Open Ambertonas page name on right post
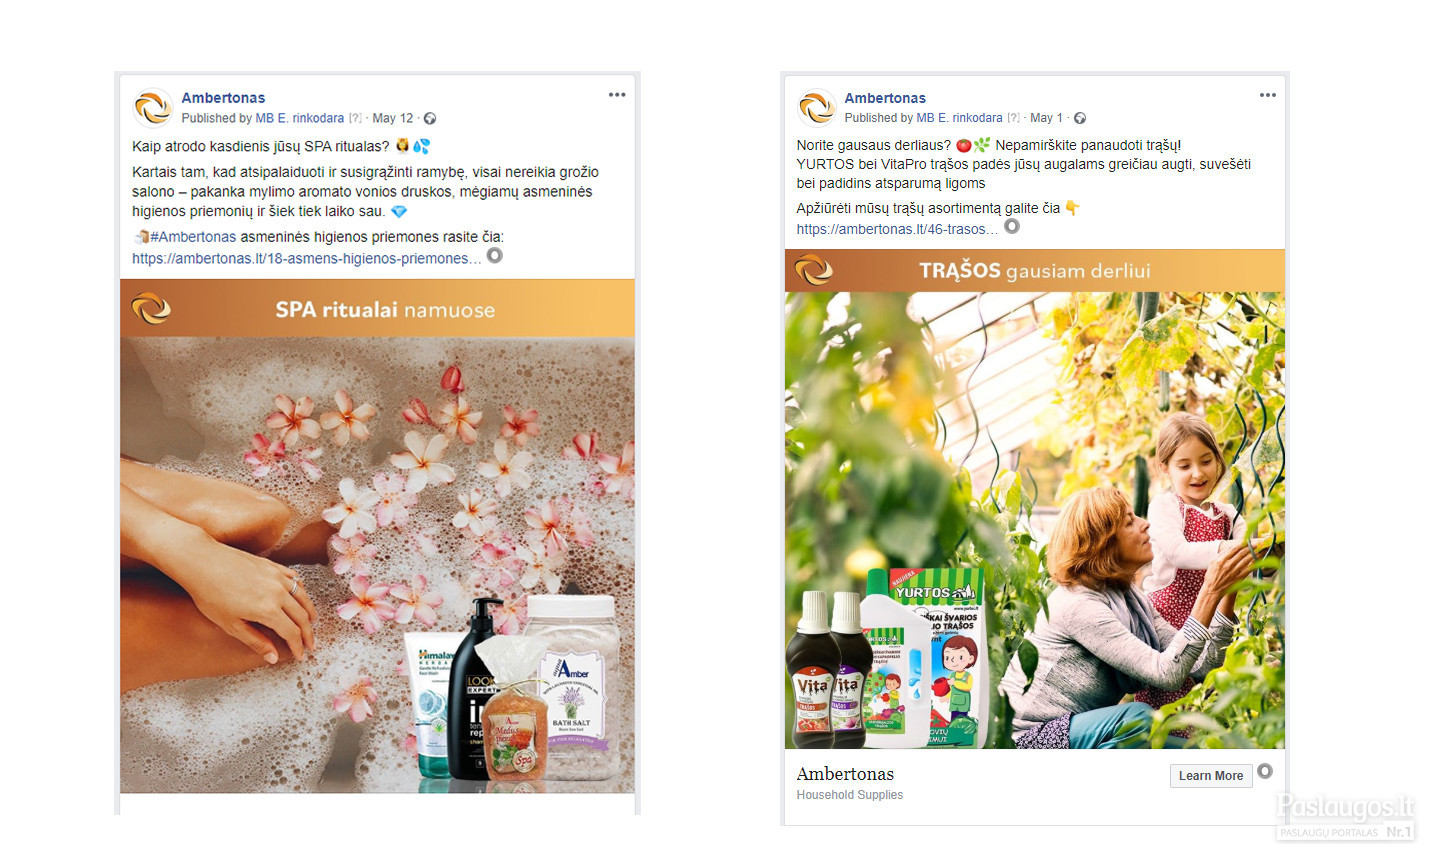1440x864 pixels. pos(885,98)
